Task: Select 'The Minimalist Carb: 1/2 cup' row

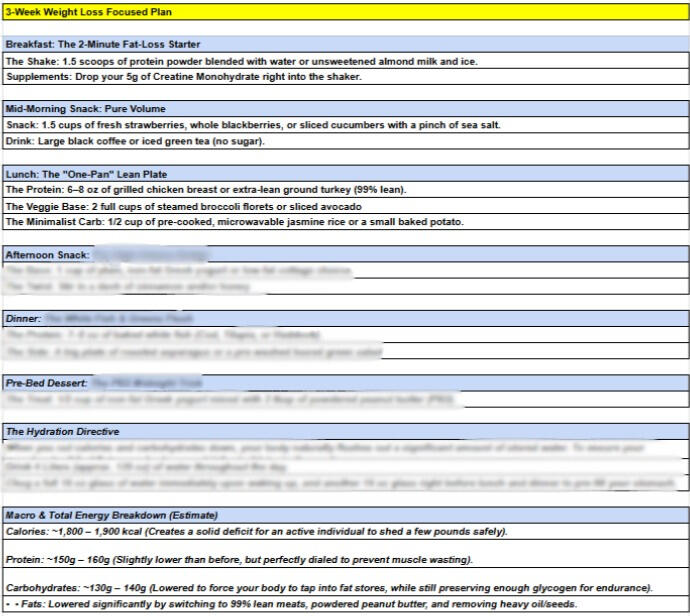Action: (345, 222)
